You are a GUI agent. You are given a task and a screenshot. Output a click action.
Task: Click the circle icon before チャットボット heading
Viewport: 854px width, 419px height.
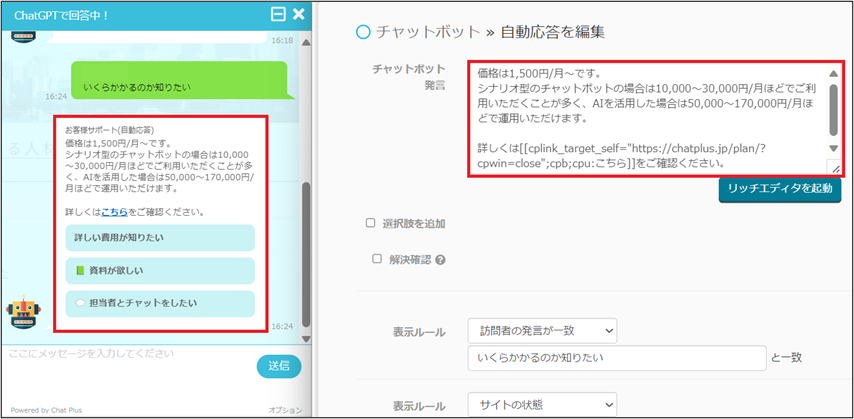pyautogui.click(x=364, y=31)
